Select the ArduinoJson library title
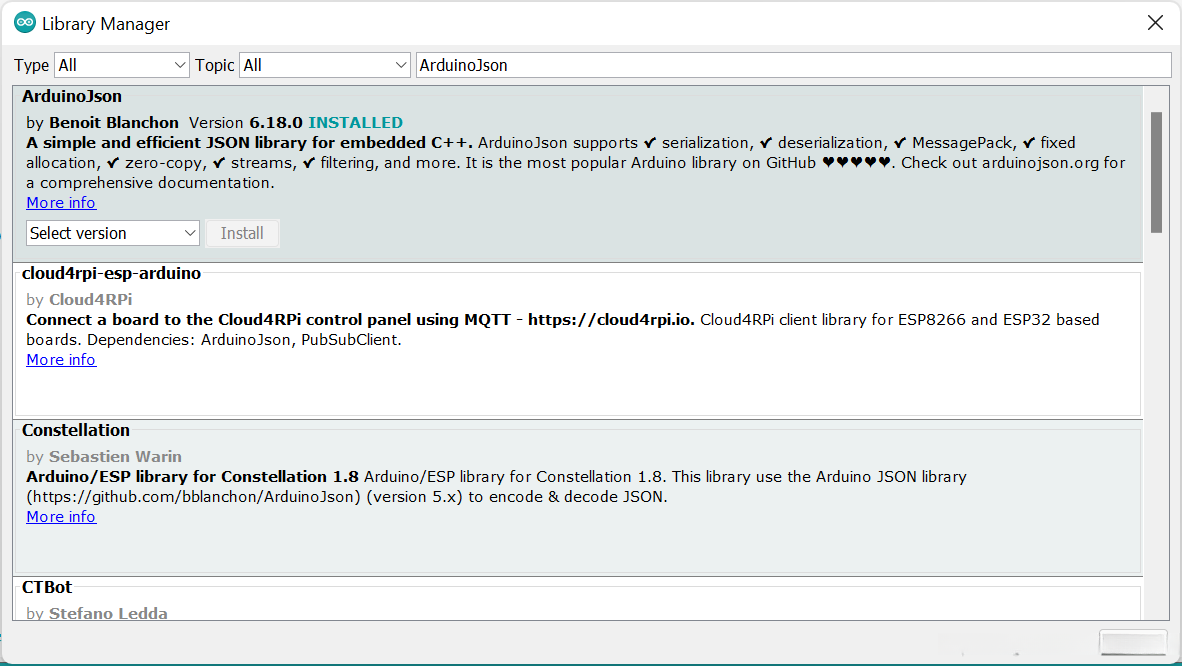Screen dimensions: 1182x666 72,97
